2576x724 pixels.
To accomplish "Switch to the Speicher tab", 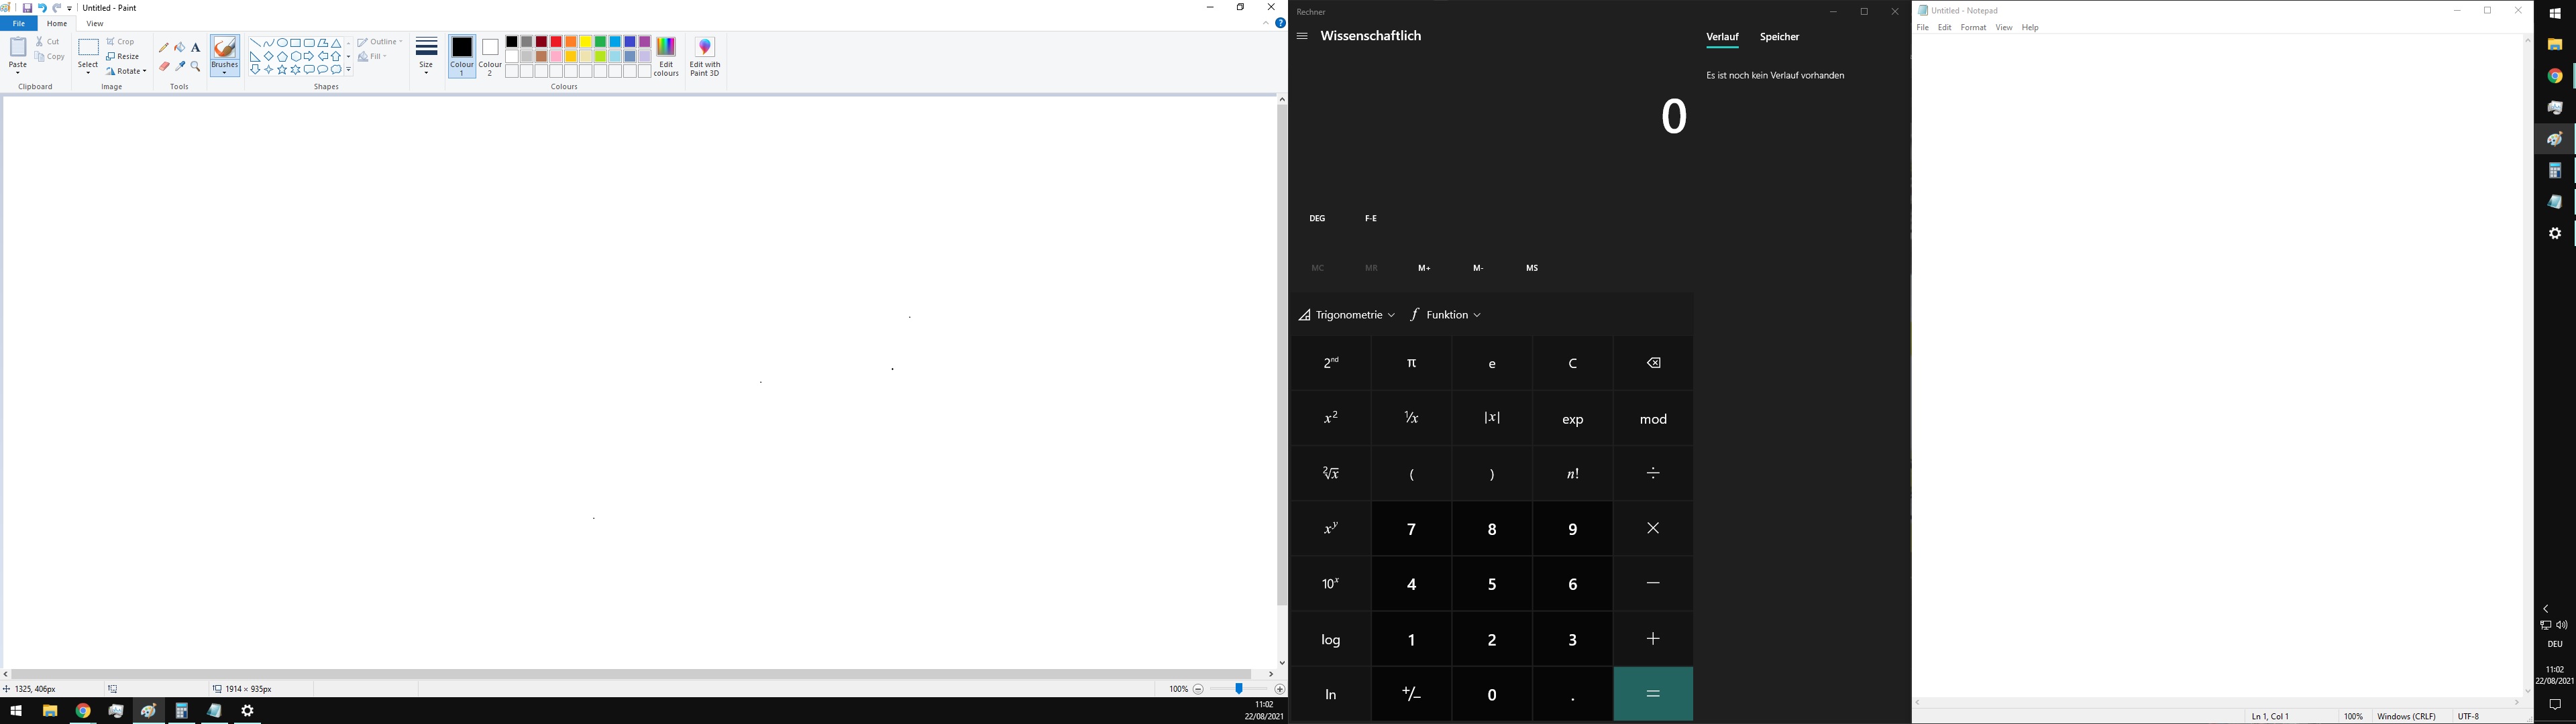I will pyautogui.click(x=1779, y=37).
